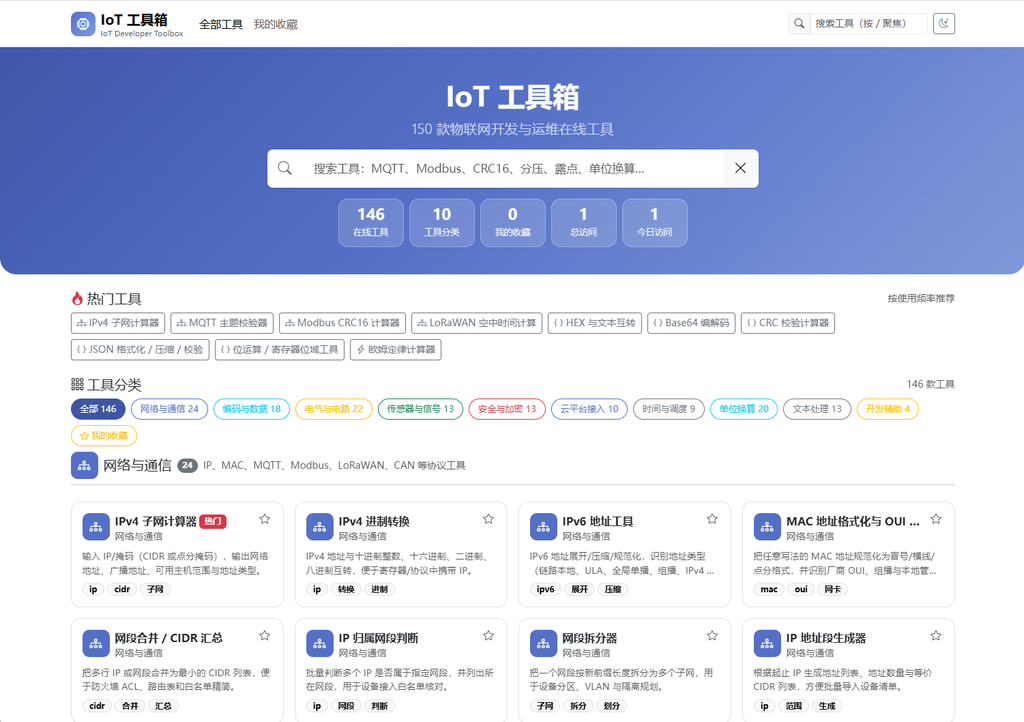Open hot tool 欧姆定律计算器
1024x722 pixels.
click(396, 349)
